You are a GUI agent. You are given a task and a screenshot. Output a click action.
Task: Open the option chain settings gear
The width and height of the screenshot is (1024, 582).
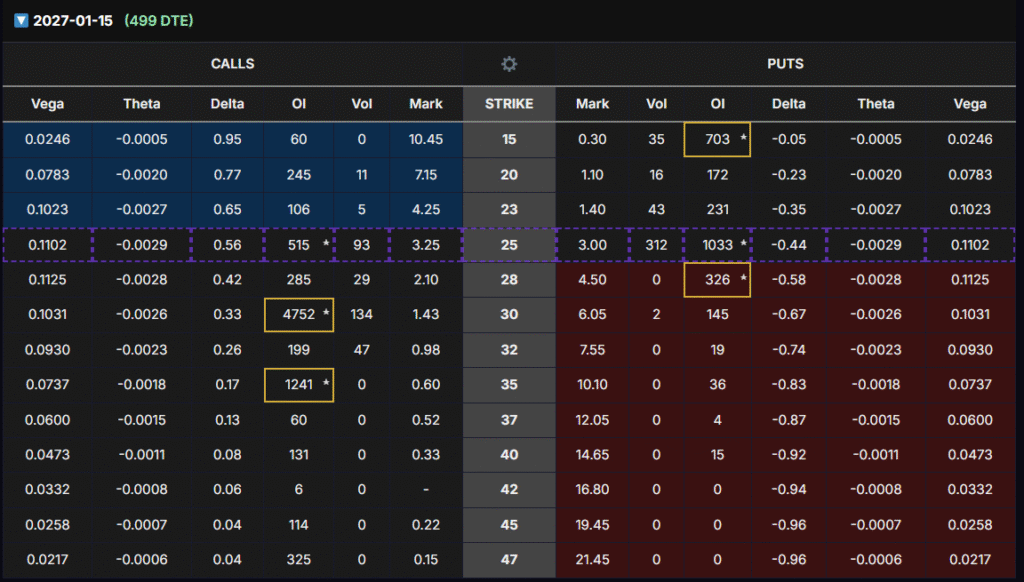509,64
